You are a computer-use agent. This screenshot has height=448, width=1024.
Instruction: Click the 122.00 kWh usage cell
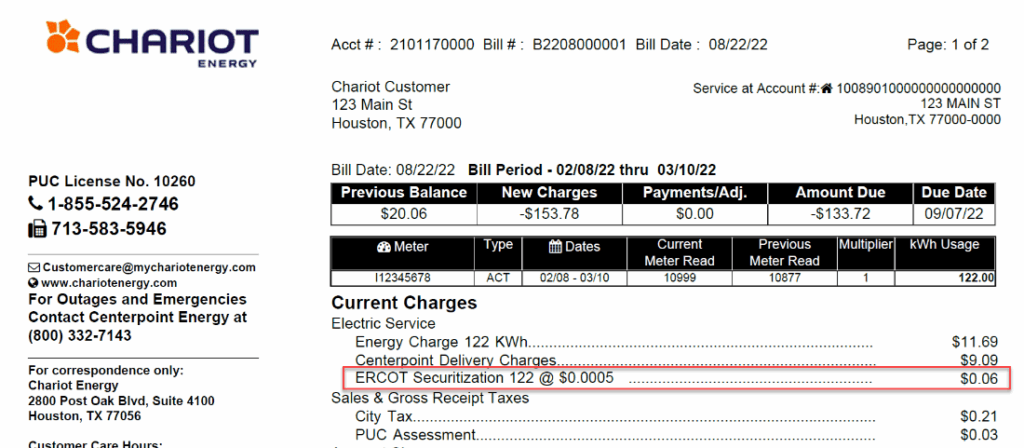click(x=945, y=278)
